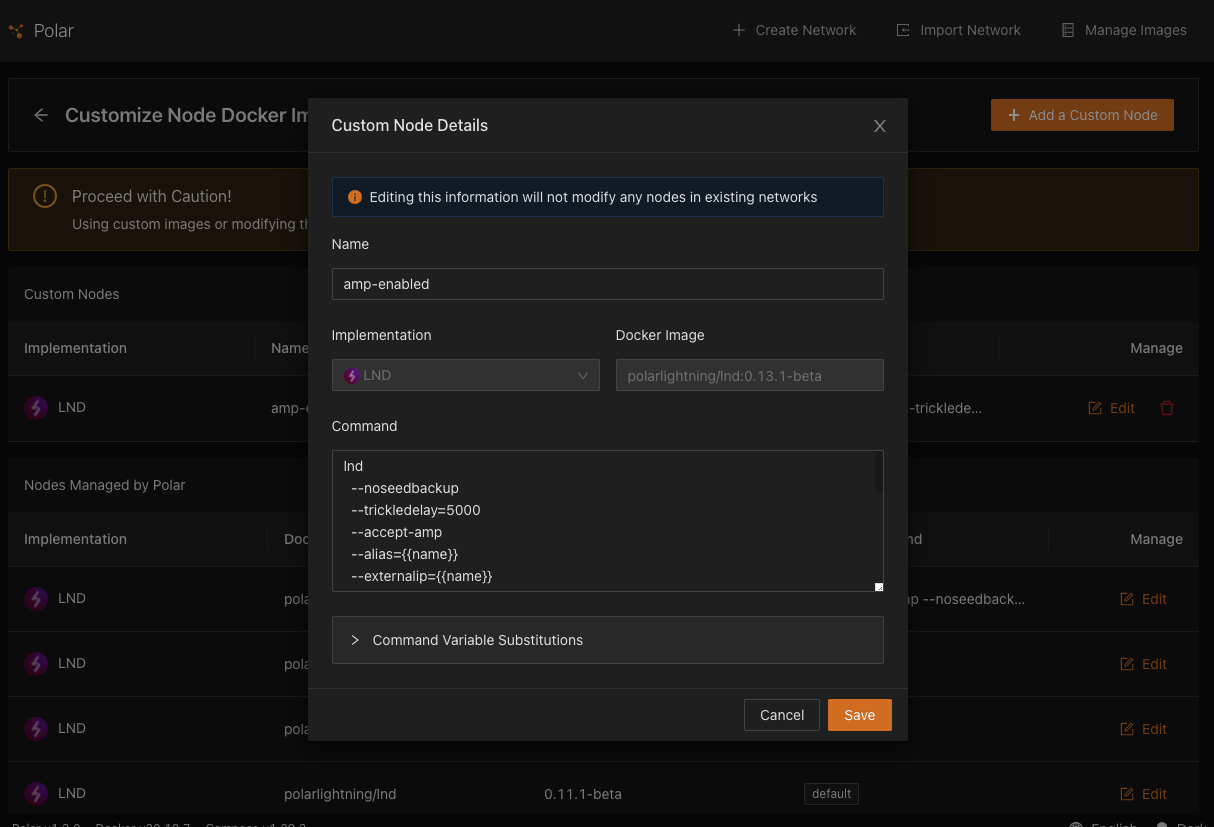Click the Docker Image field
This screenshot has height=827, width=1214.
750,375
